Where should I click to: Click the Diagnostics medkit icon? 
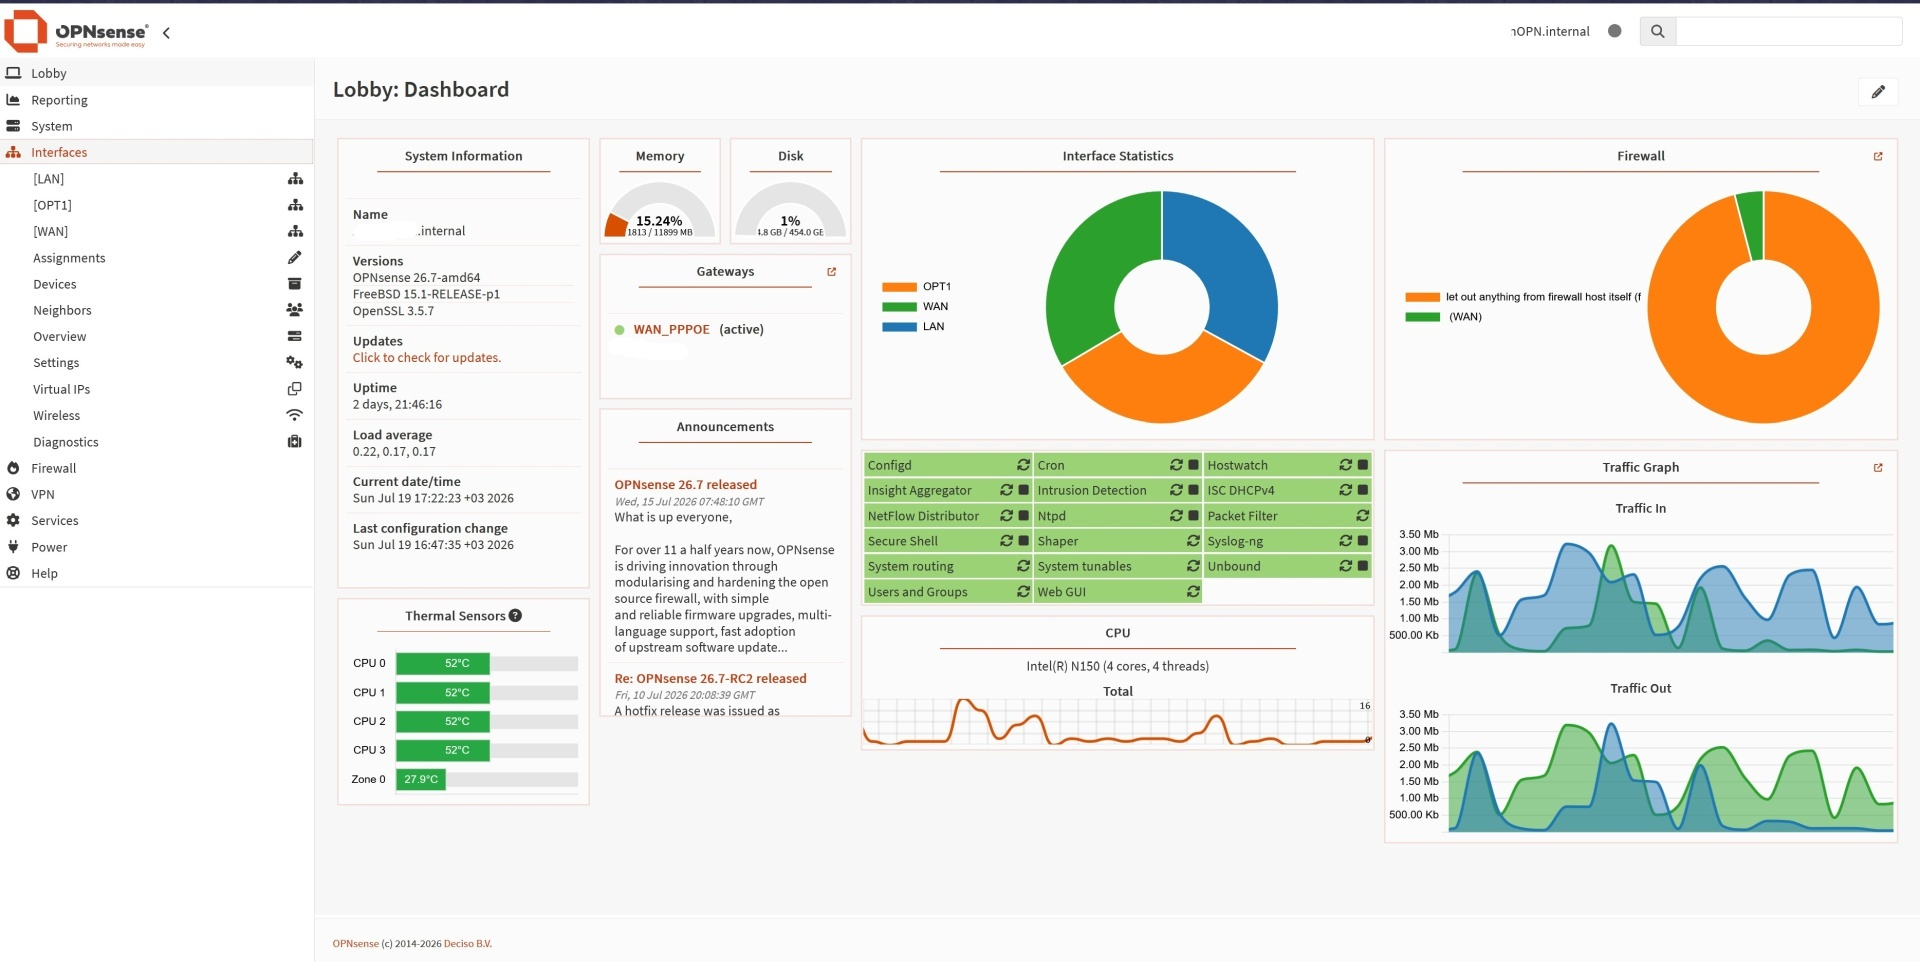tap(295, 441)
